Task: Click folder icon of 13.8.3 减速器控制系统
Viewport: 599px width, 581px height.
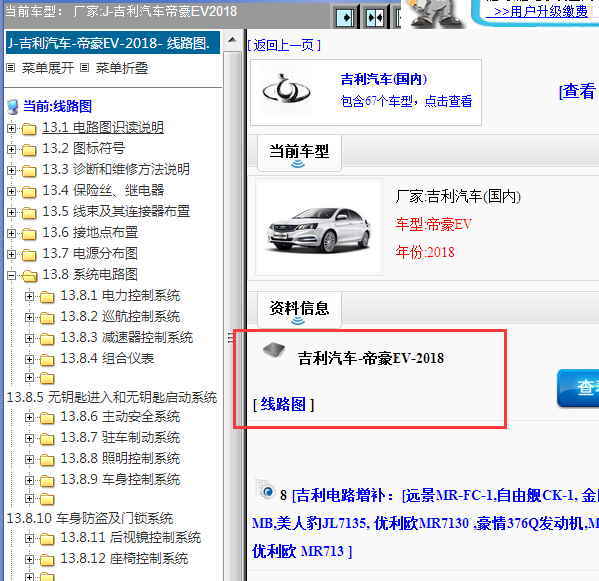Action: point(47,338)
